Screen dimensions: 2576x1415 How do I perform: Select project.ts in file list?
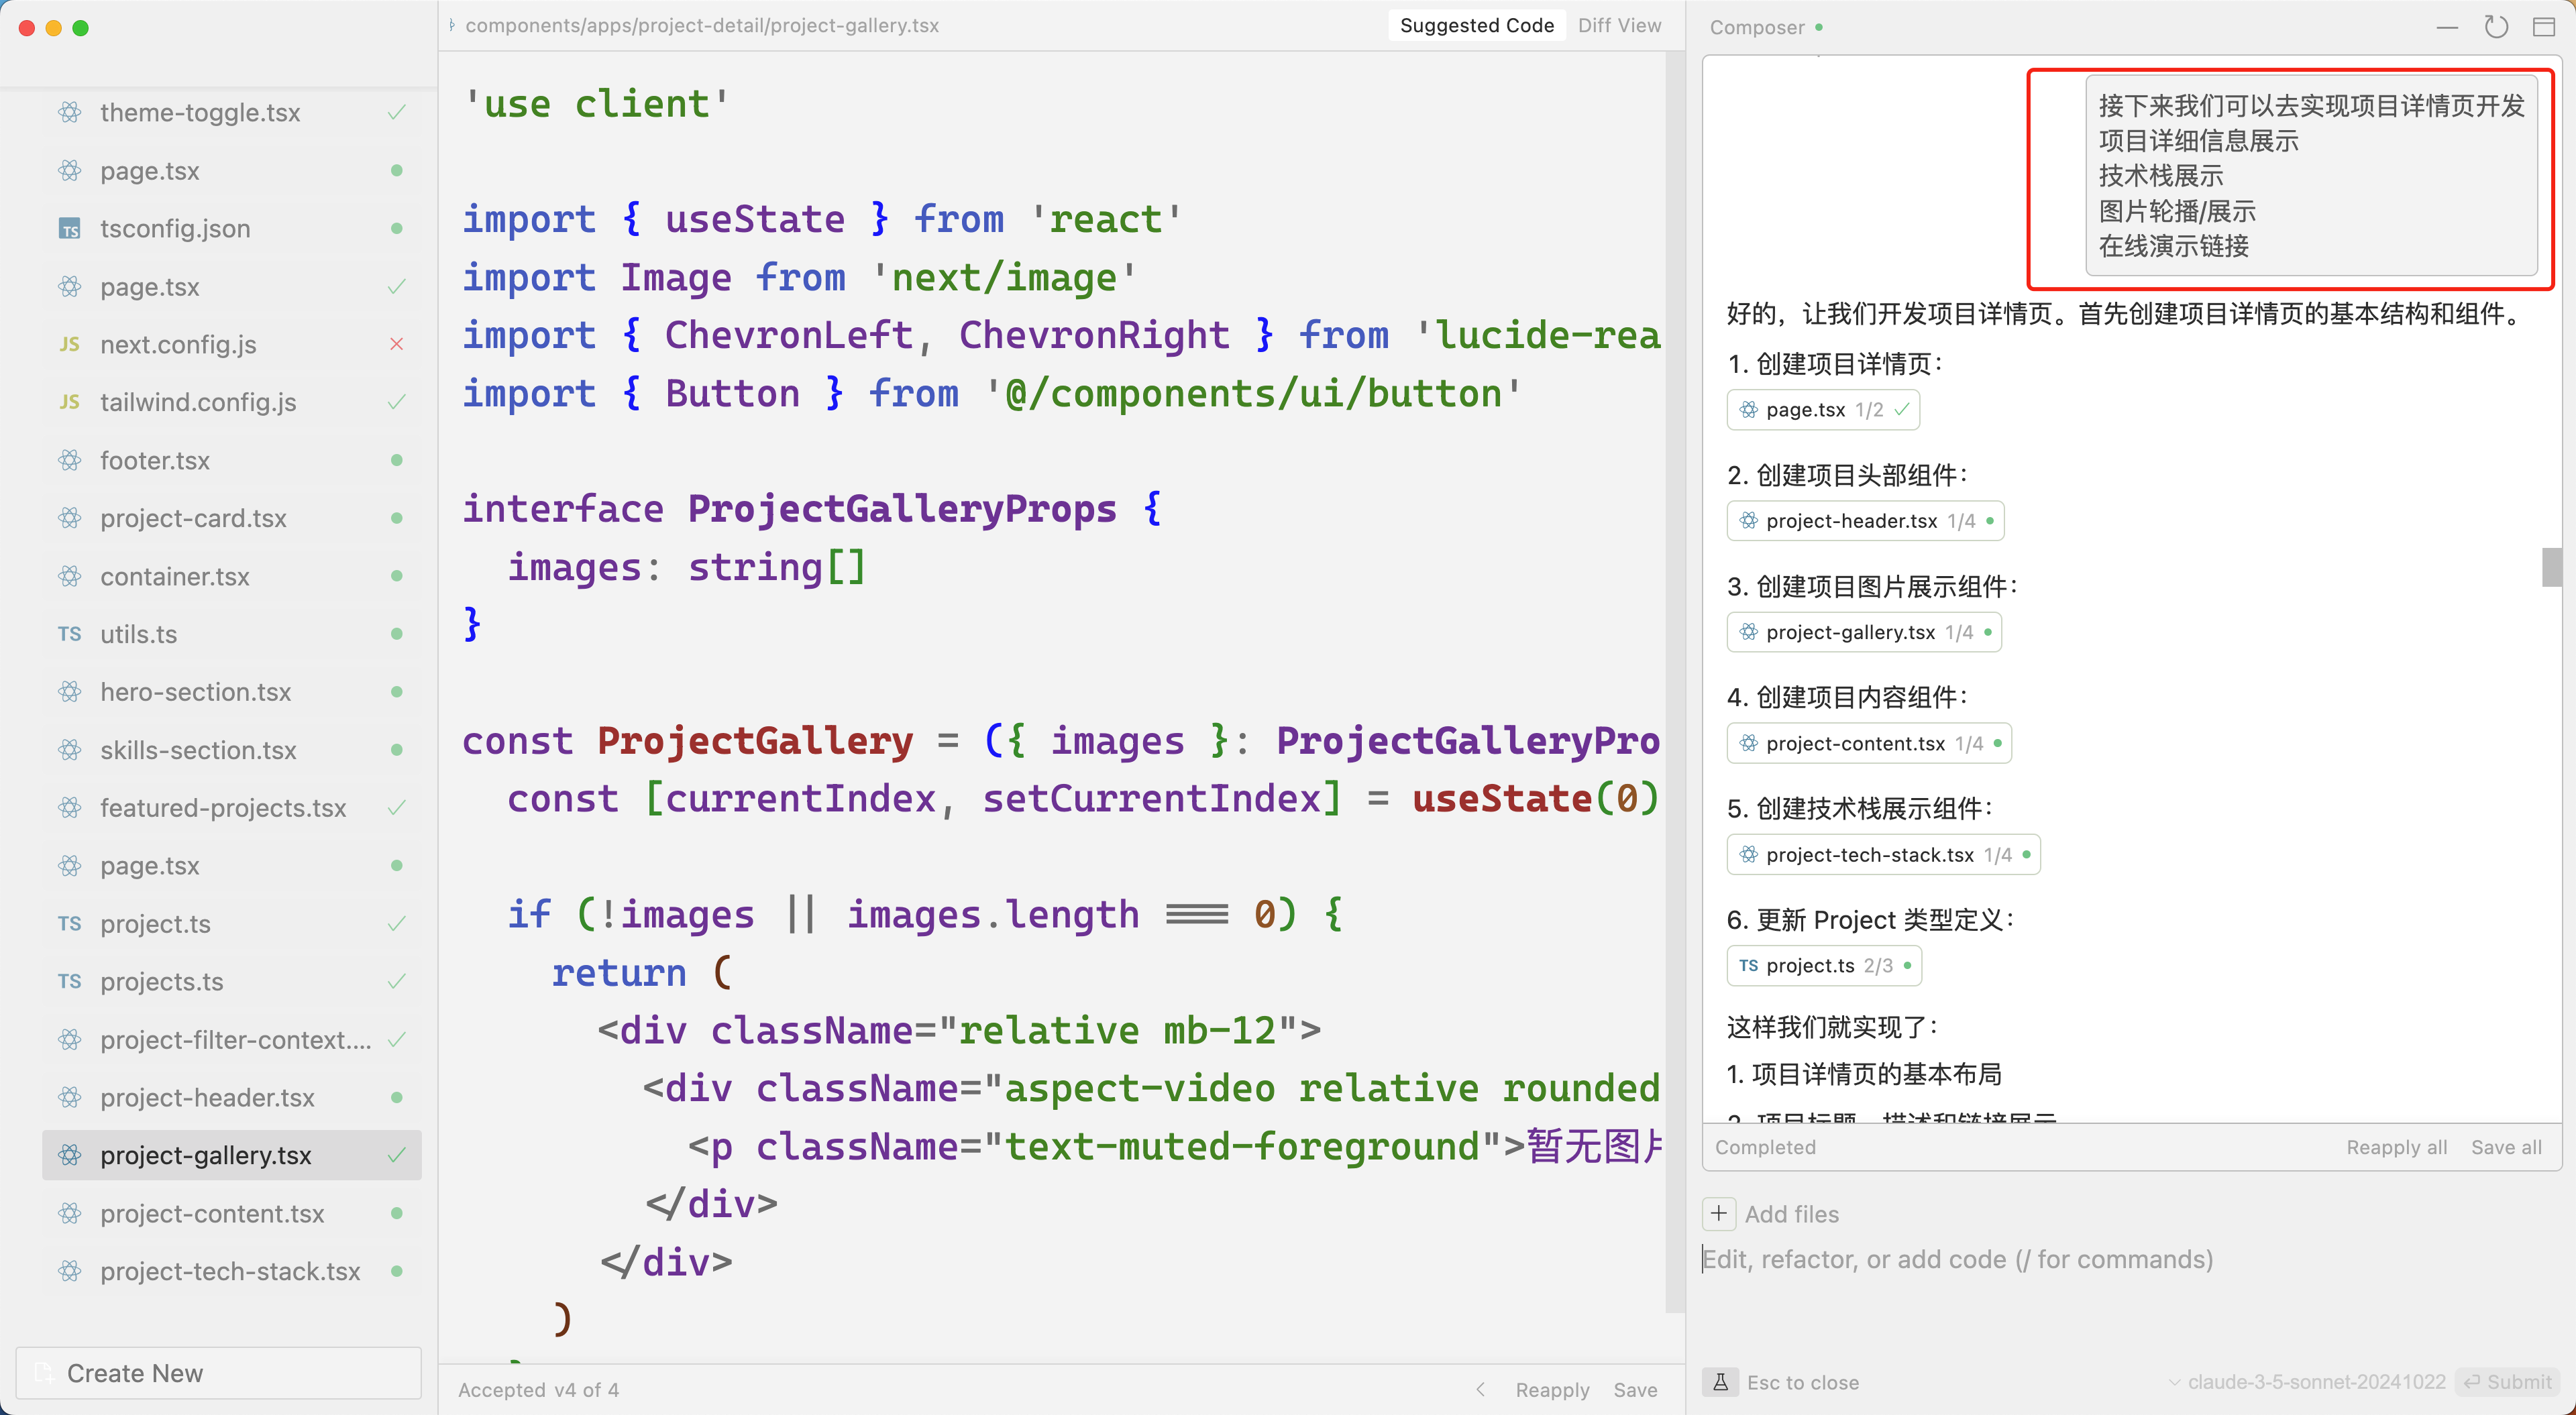click(231, 924)
